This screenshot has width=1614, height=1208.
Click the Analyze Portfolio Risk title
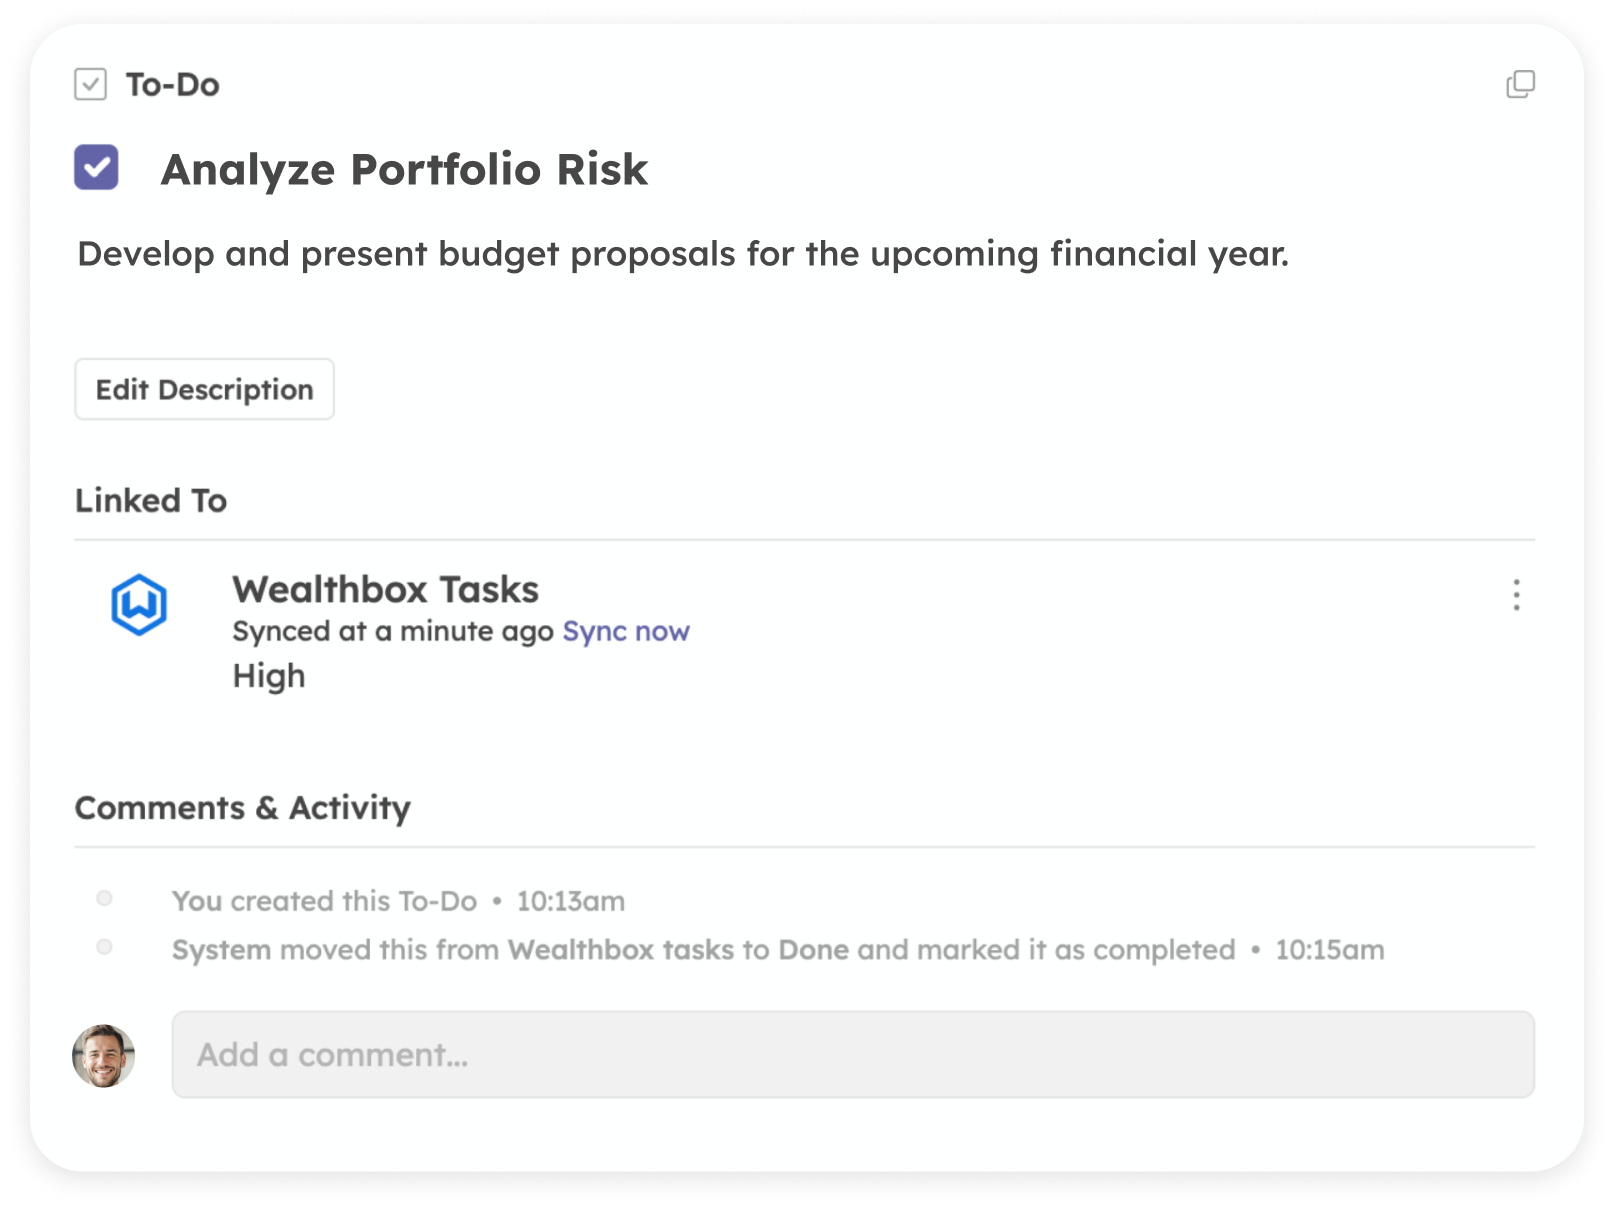click(x=405, y=169)
